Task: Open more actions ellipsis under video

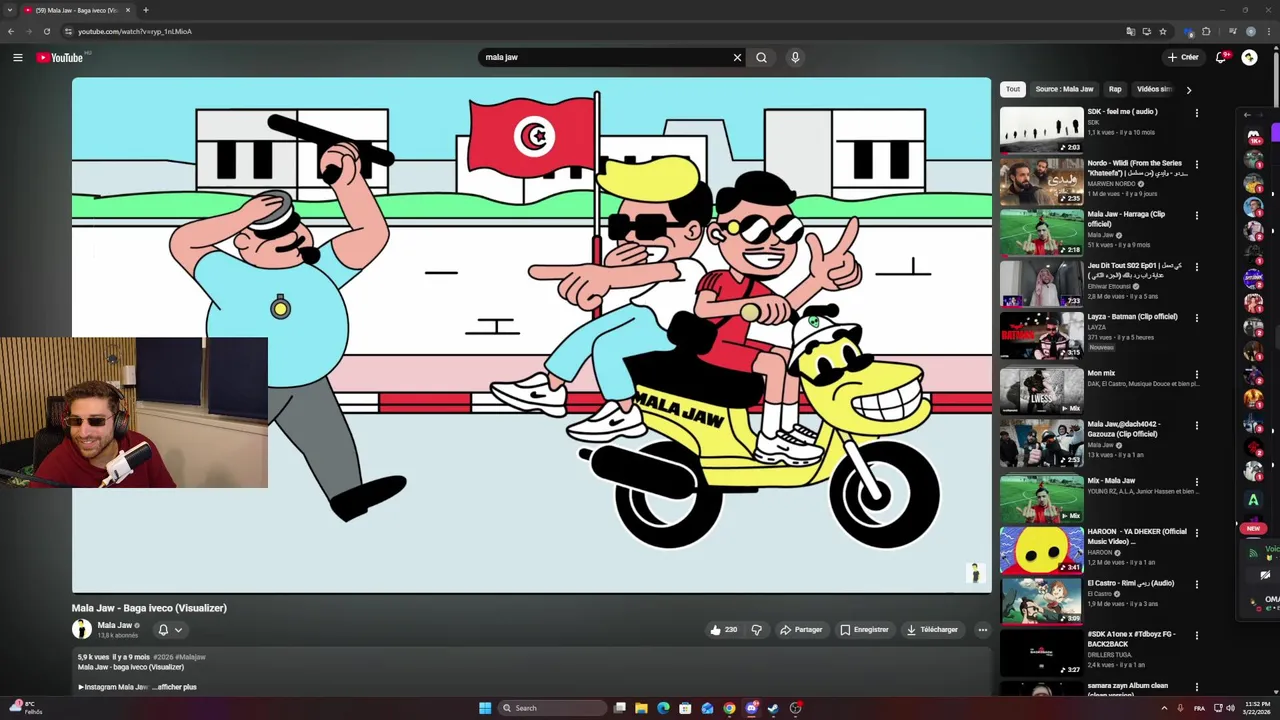Action: [982, 630]
